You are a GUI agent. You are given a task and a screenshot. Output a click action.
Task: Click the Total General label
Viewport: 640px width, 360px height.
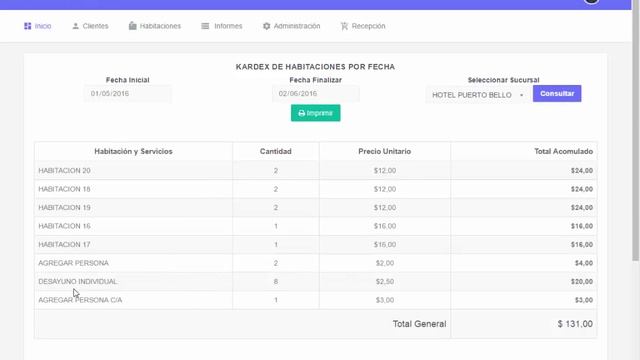419,324
